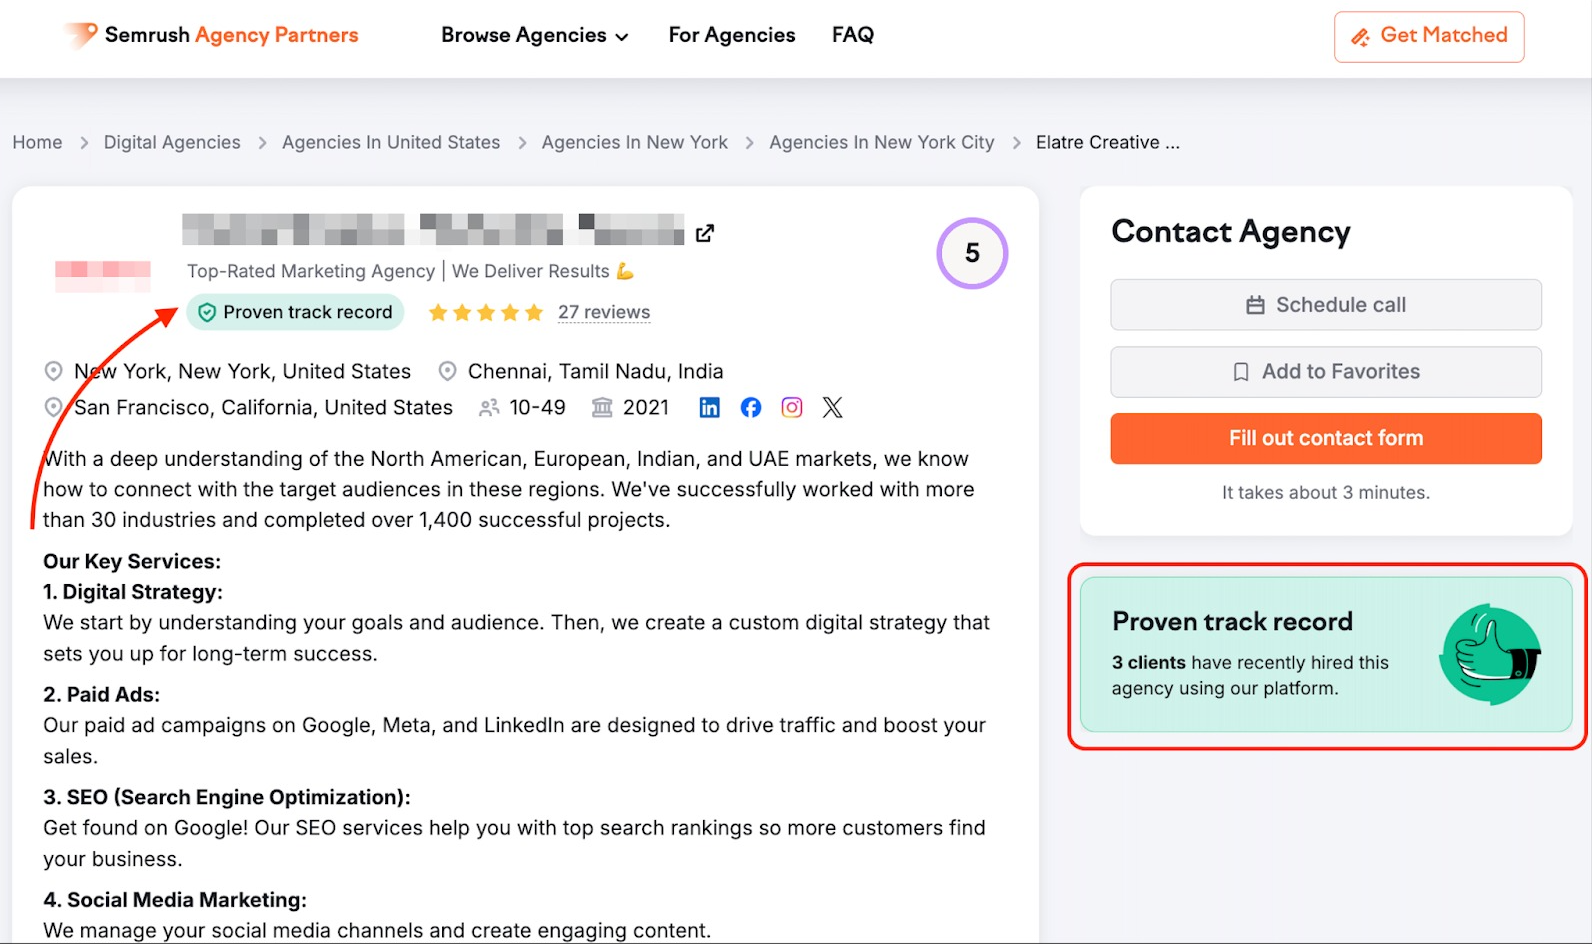Go to Agencies In New York City breadcrumb

[x=881, y=142]
